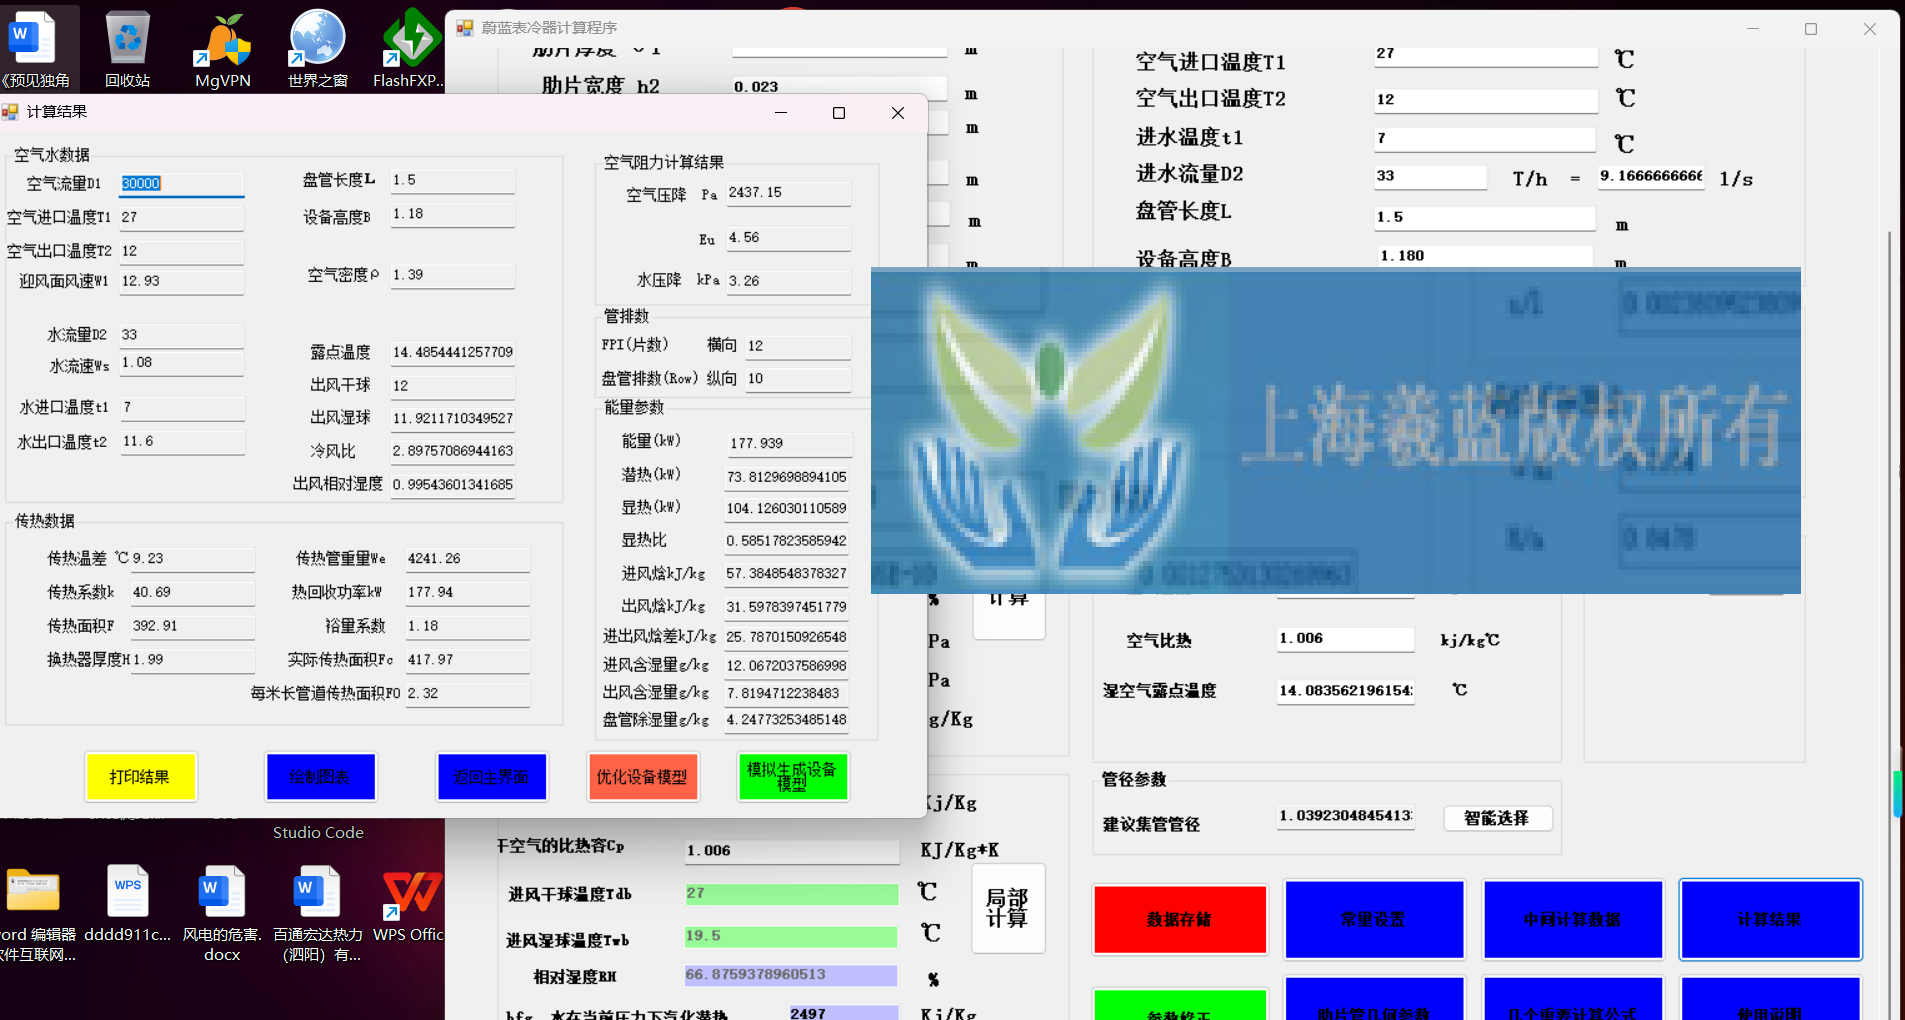Click the 中间计算数据 button

click(1572, 919)
